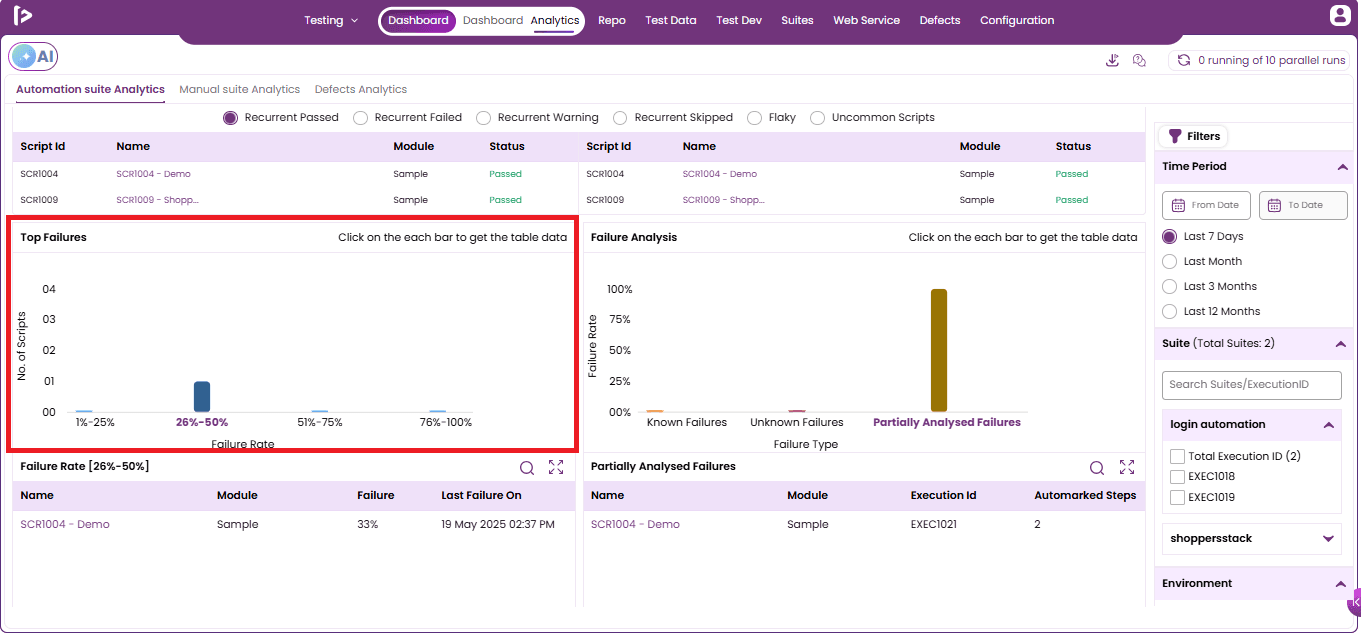Focus the Search Suites/ExecutionID field
The width and height of the screenshot is (1361, 635).
(1252, 385)
